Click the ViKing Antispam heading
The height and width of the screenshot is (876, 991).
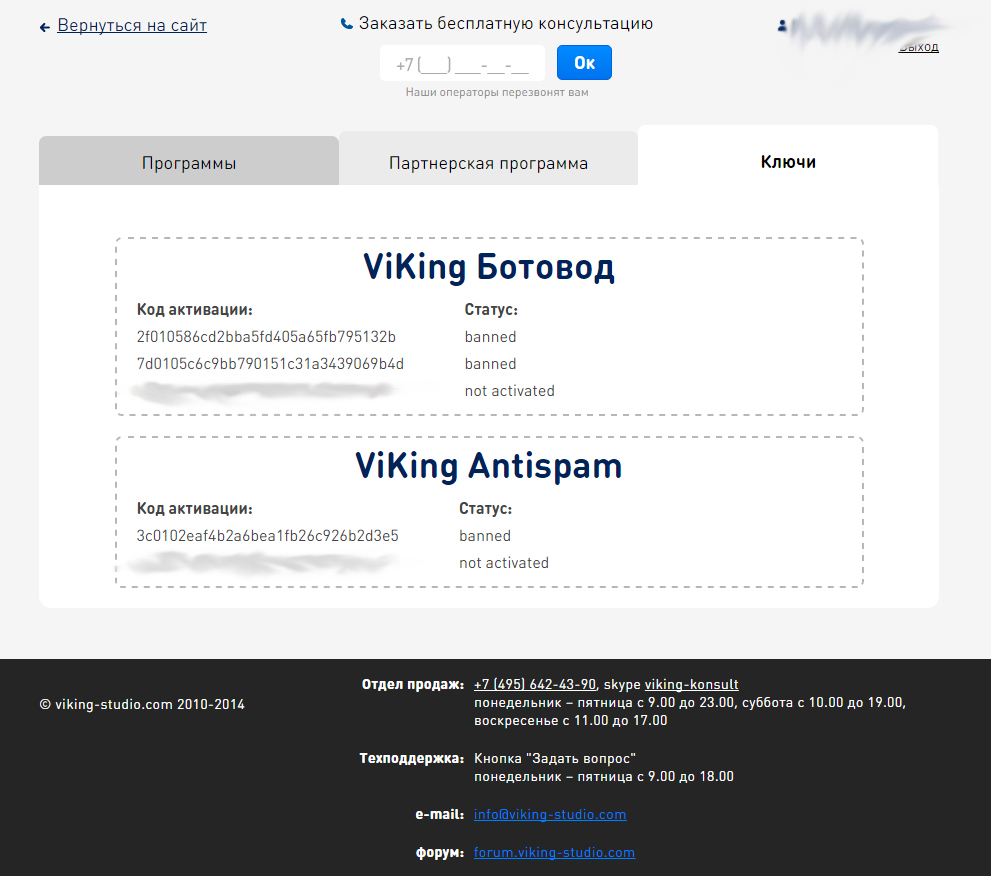pyautogui.click(x=489, y=466)
